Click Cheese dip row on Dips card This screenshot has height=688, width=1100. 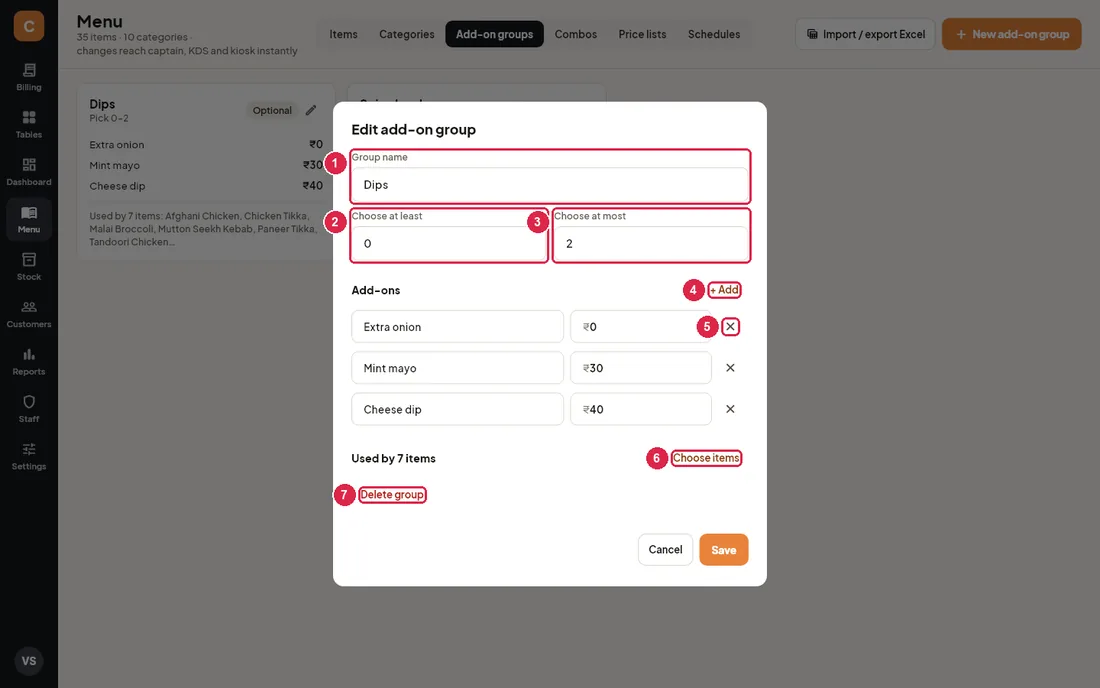[x=206, y=186]
